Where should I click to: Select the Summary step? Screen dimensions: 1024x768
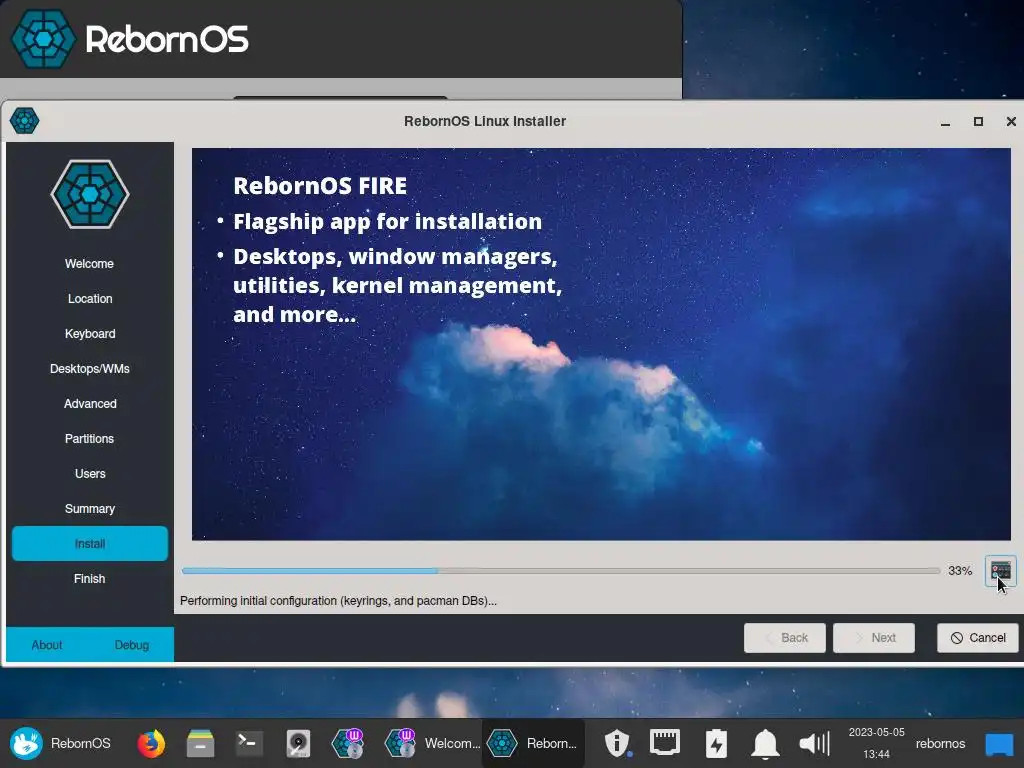(x=89, y=509)
